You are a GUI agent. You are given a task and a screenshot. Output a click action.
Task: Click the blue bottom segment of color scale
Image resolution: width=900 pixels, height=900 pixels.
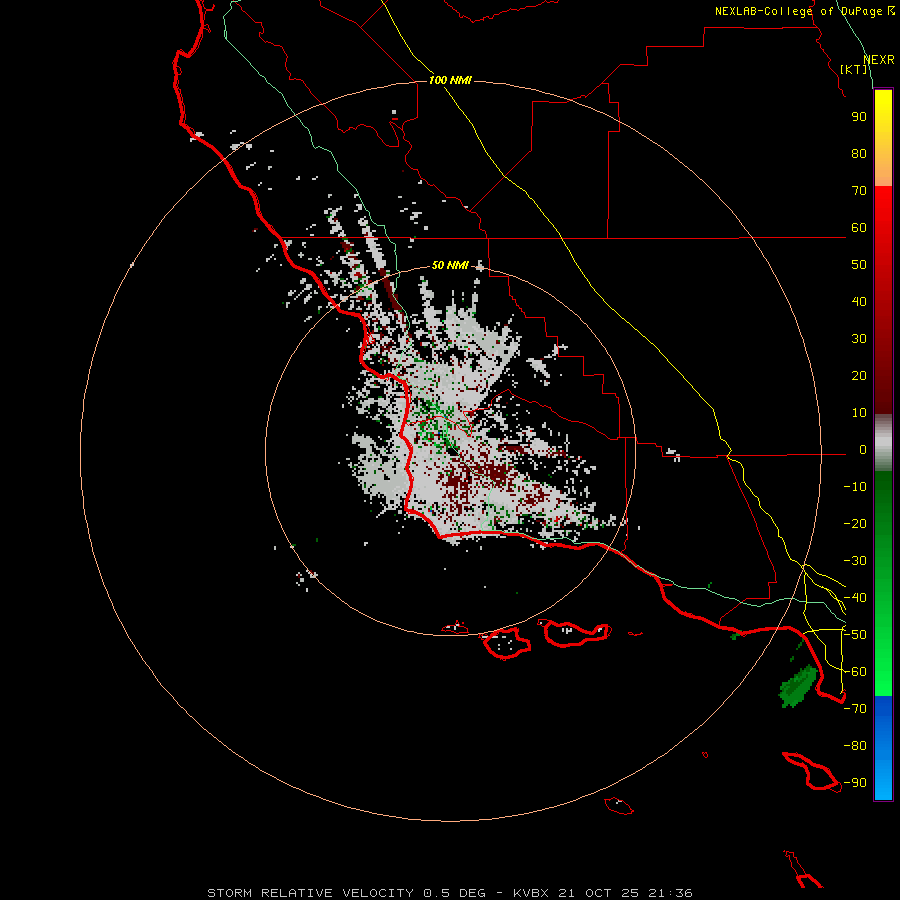pyautogui.click(x=883, y=748)
